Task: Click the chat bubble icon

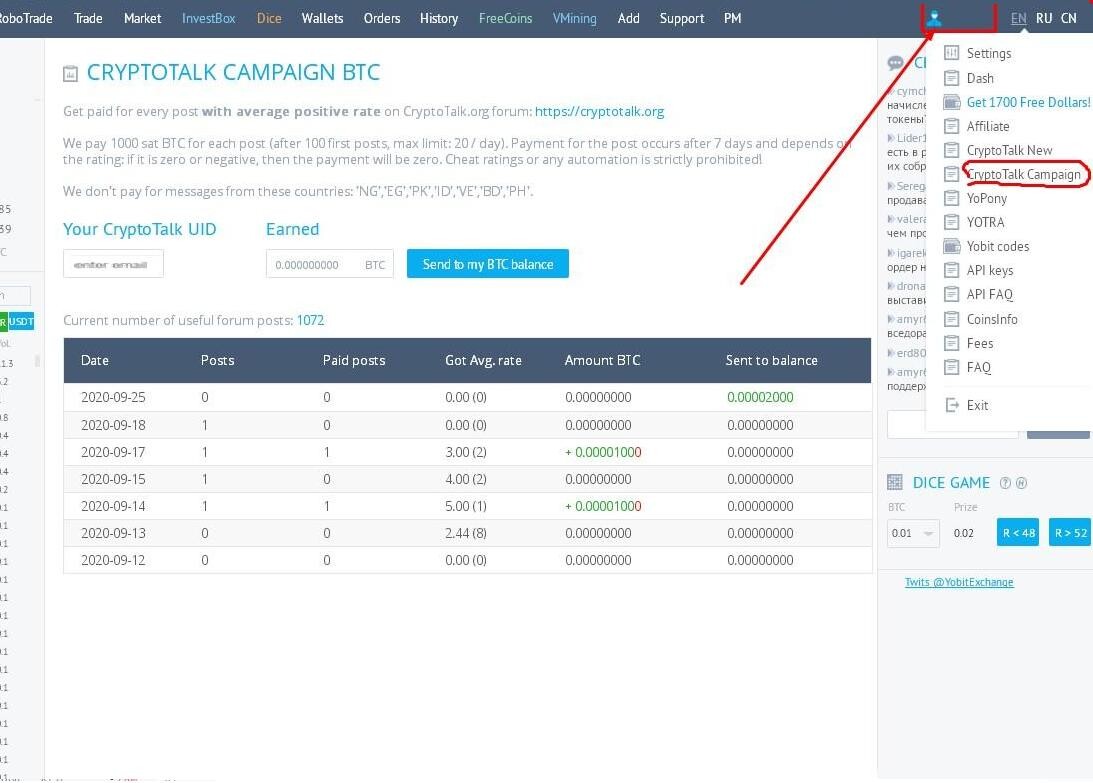Action: [895, 63]
